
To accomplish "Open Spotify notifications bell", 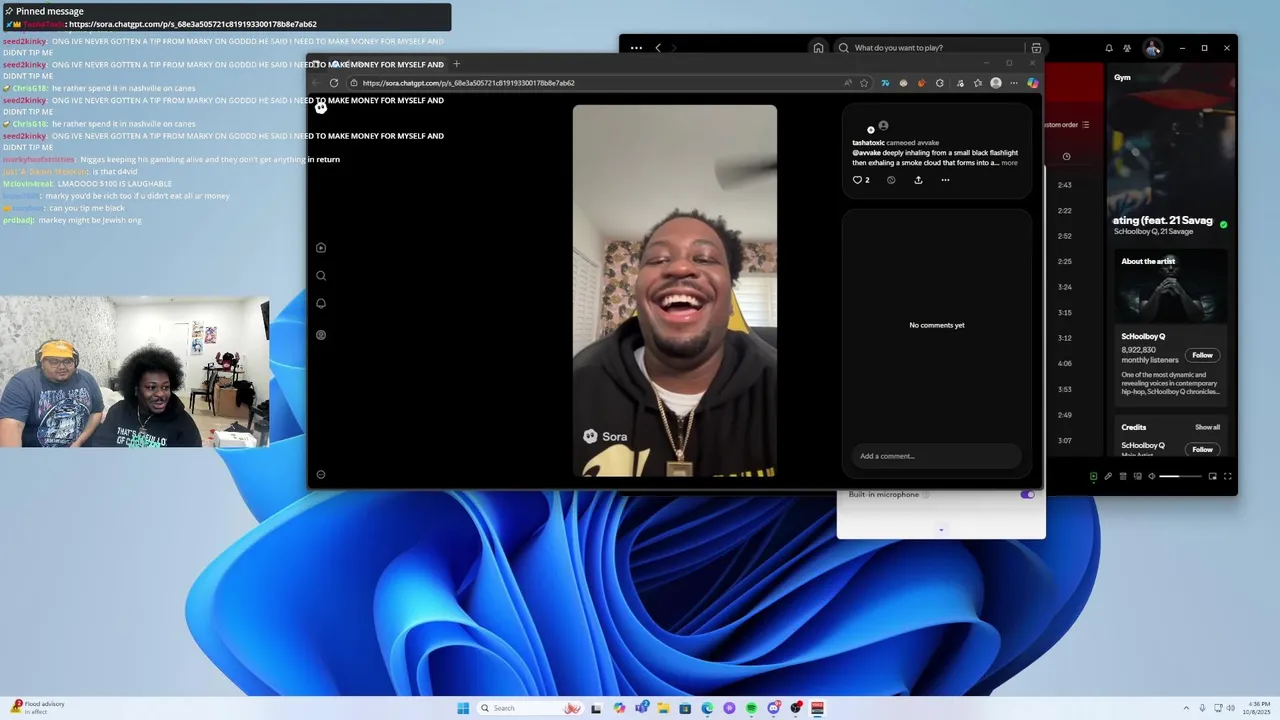I will (1109, 48).
